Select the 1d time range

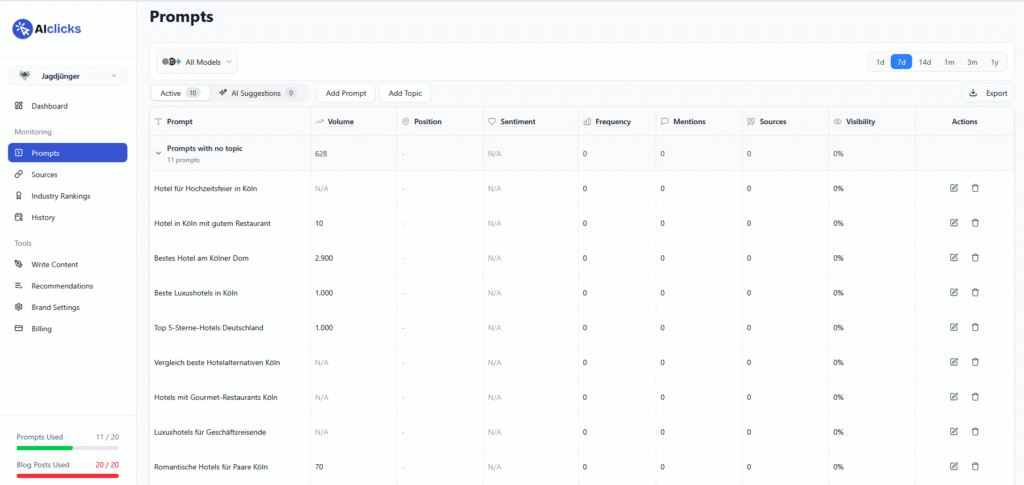880,62
